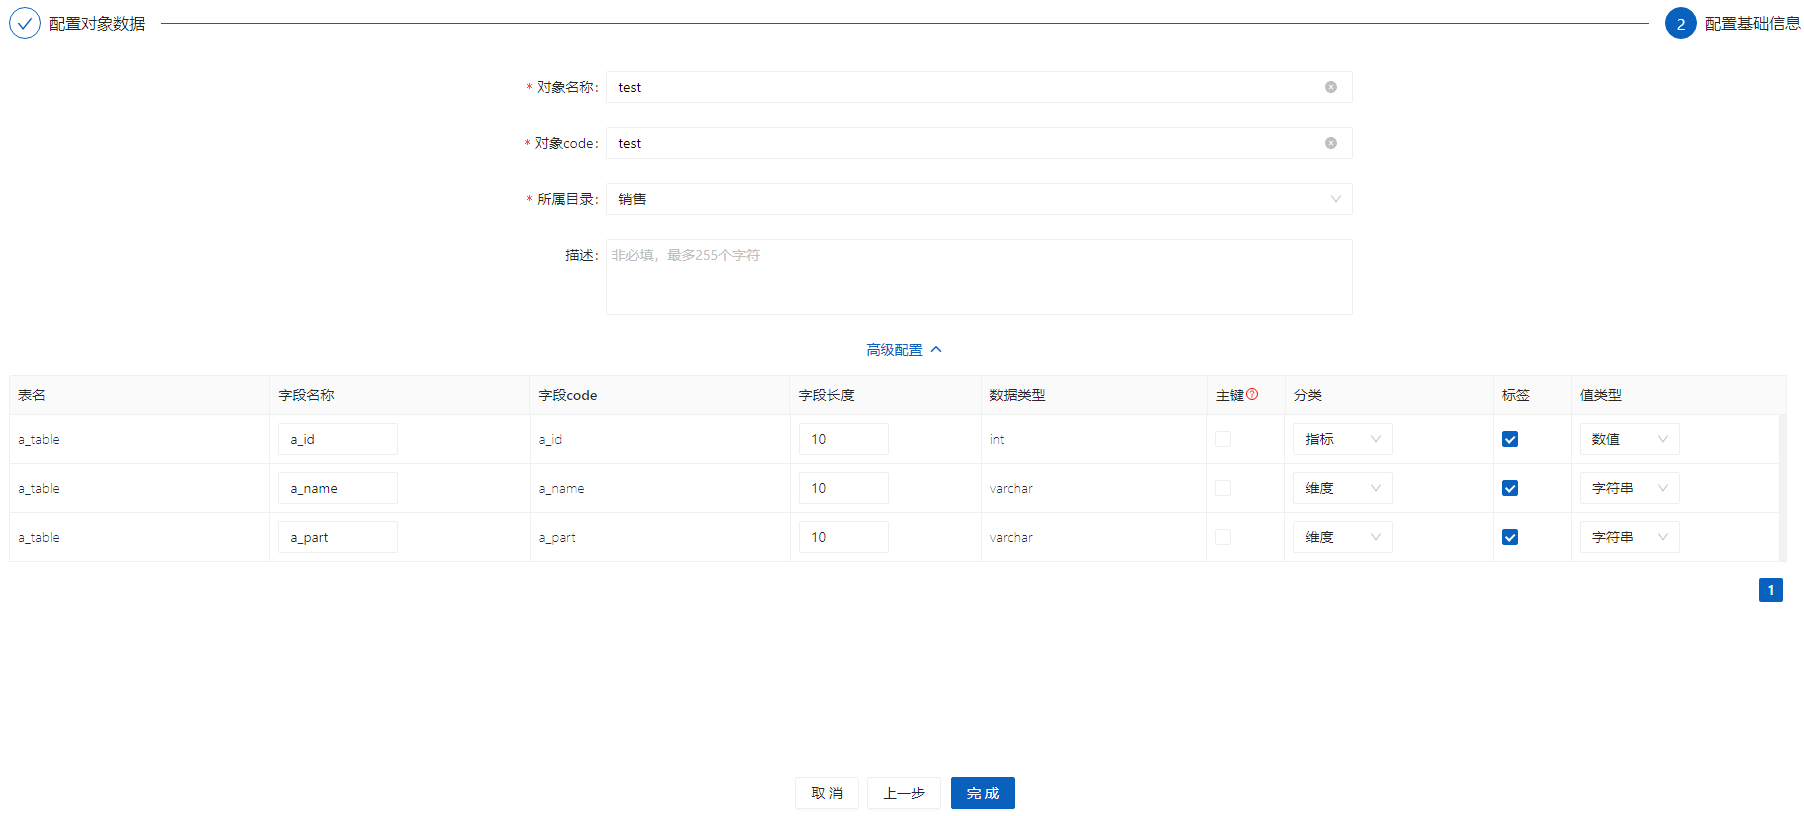Viewport: 1804px width, 816px height.
Task: Click the 主键 help question-mark icon
Action: pyautogui.click(x=1252, y=394)
